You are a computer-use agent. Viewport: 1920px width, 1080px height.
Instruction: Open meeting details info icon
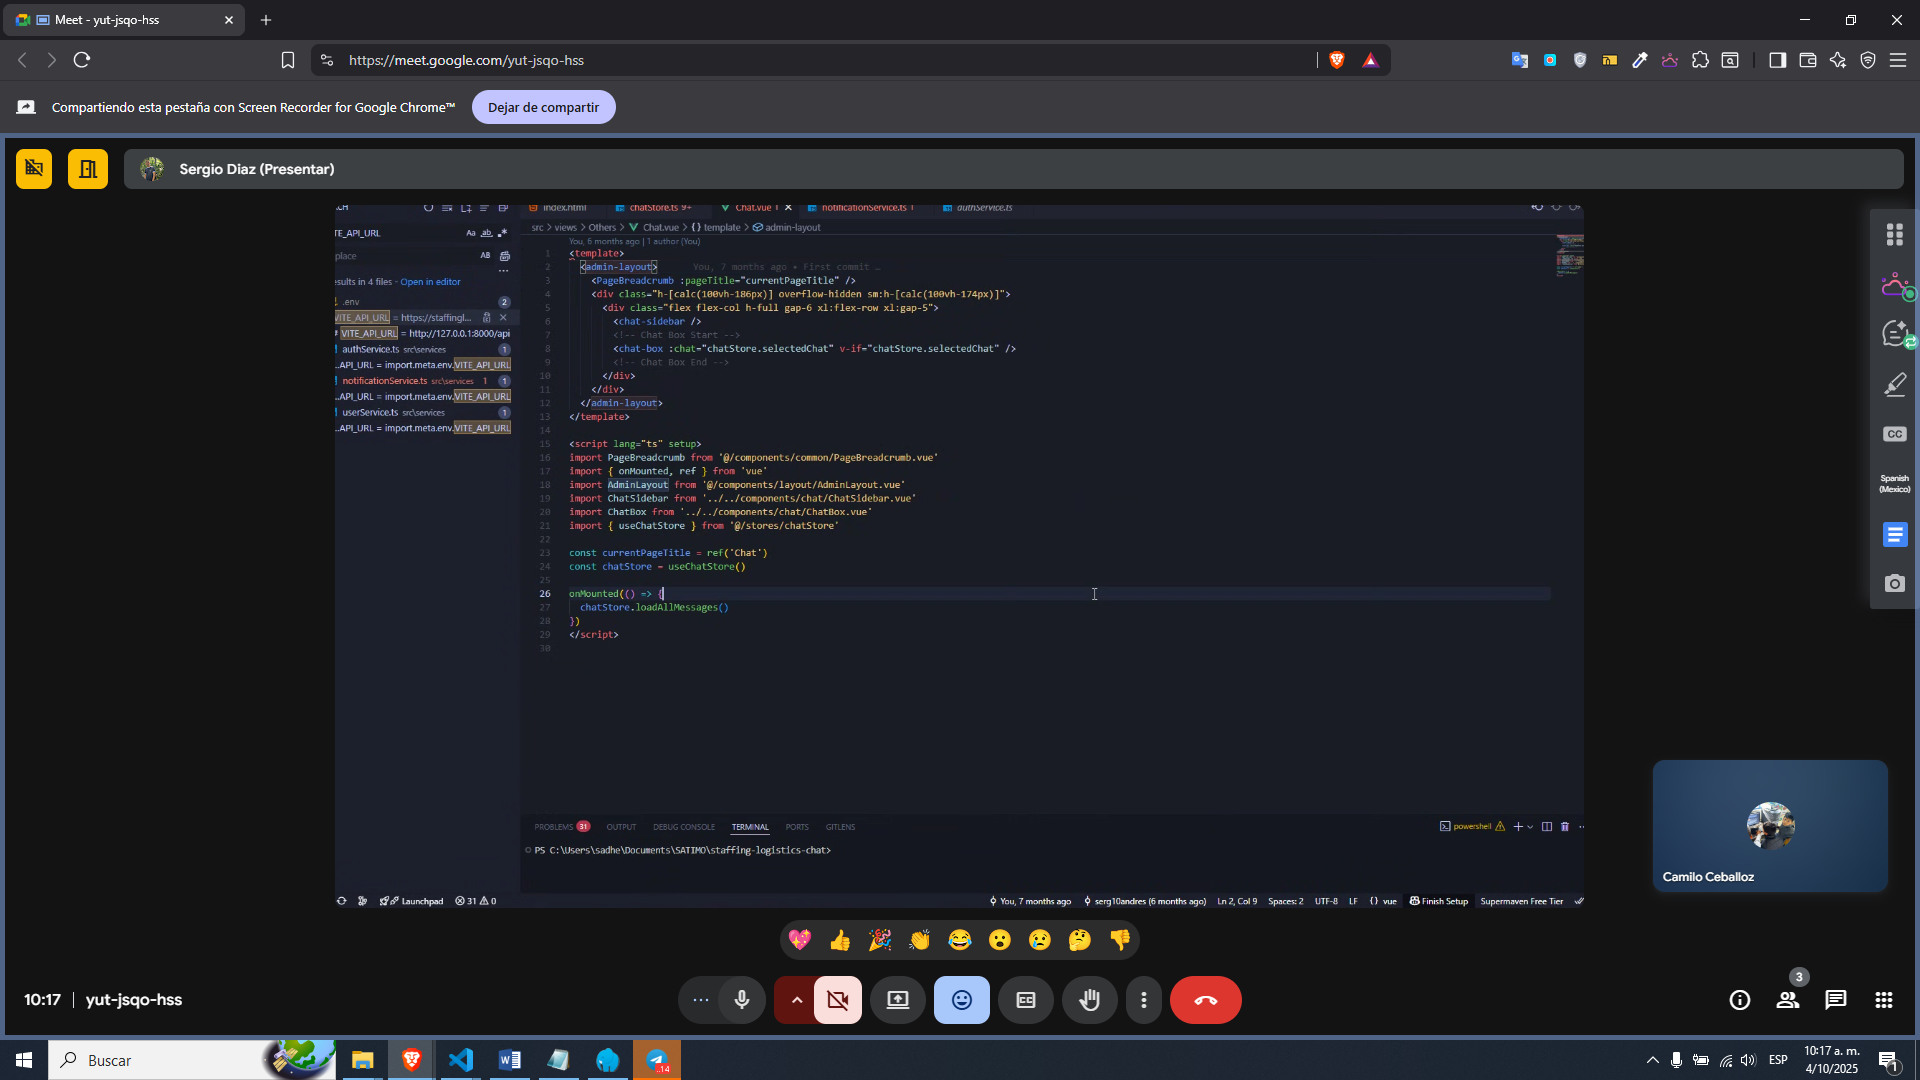1739,1000
